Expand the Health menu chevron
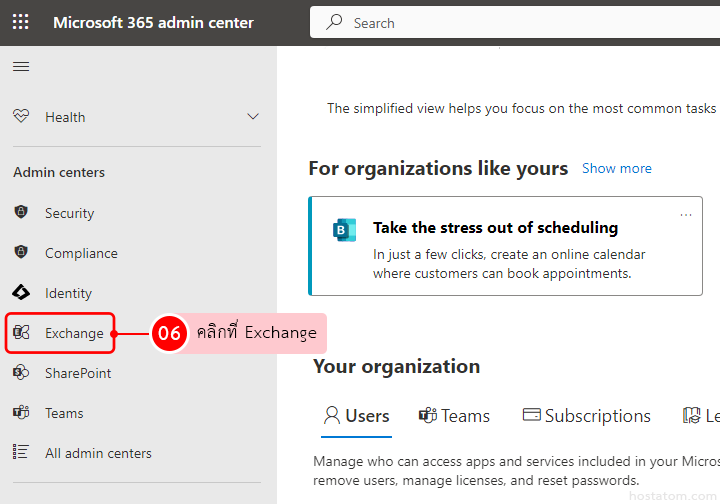The height and width of the screenshot is (504, 720). coord(253,117)
